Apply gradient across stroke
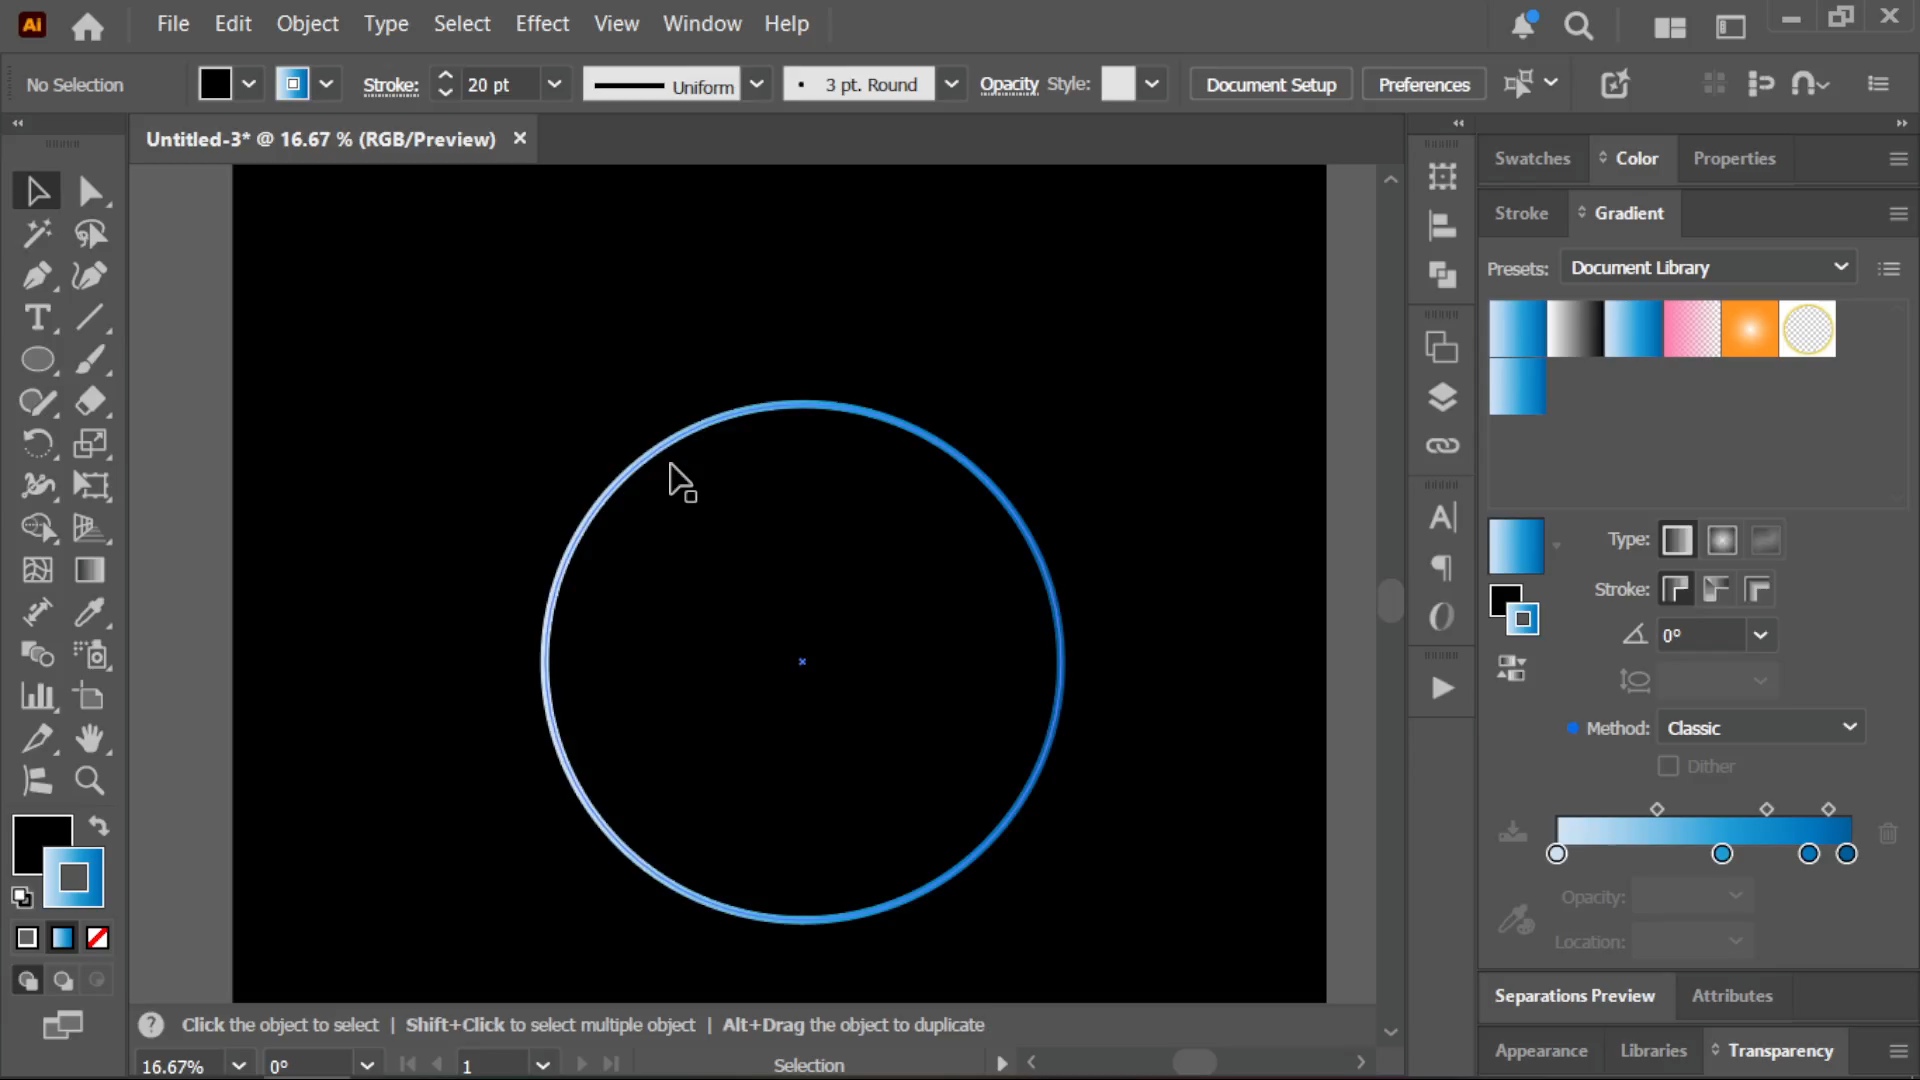This screenshot has width=1920, height=1080. (1757, 589)
